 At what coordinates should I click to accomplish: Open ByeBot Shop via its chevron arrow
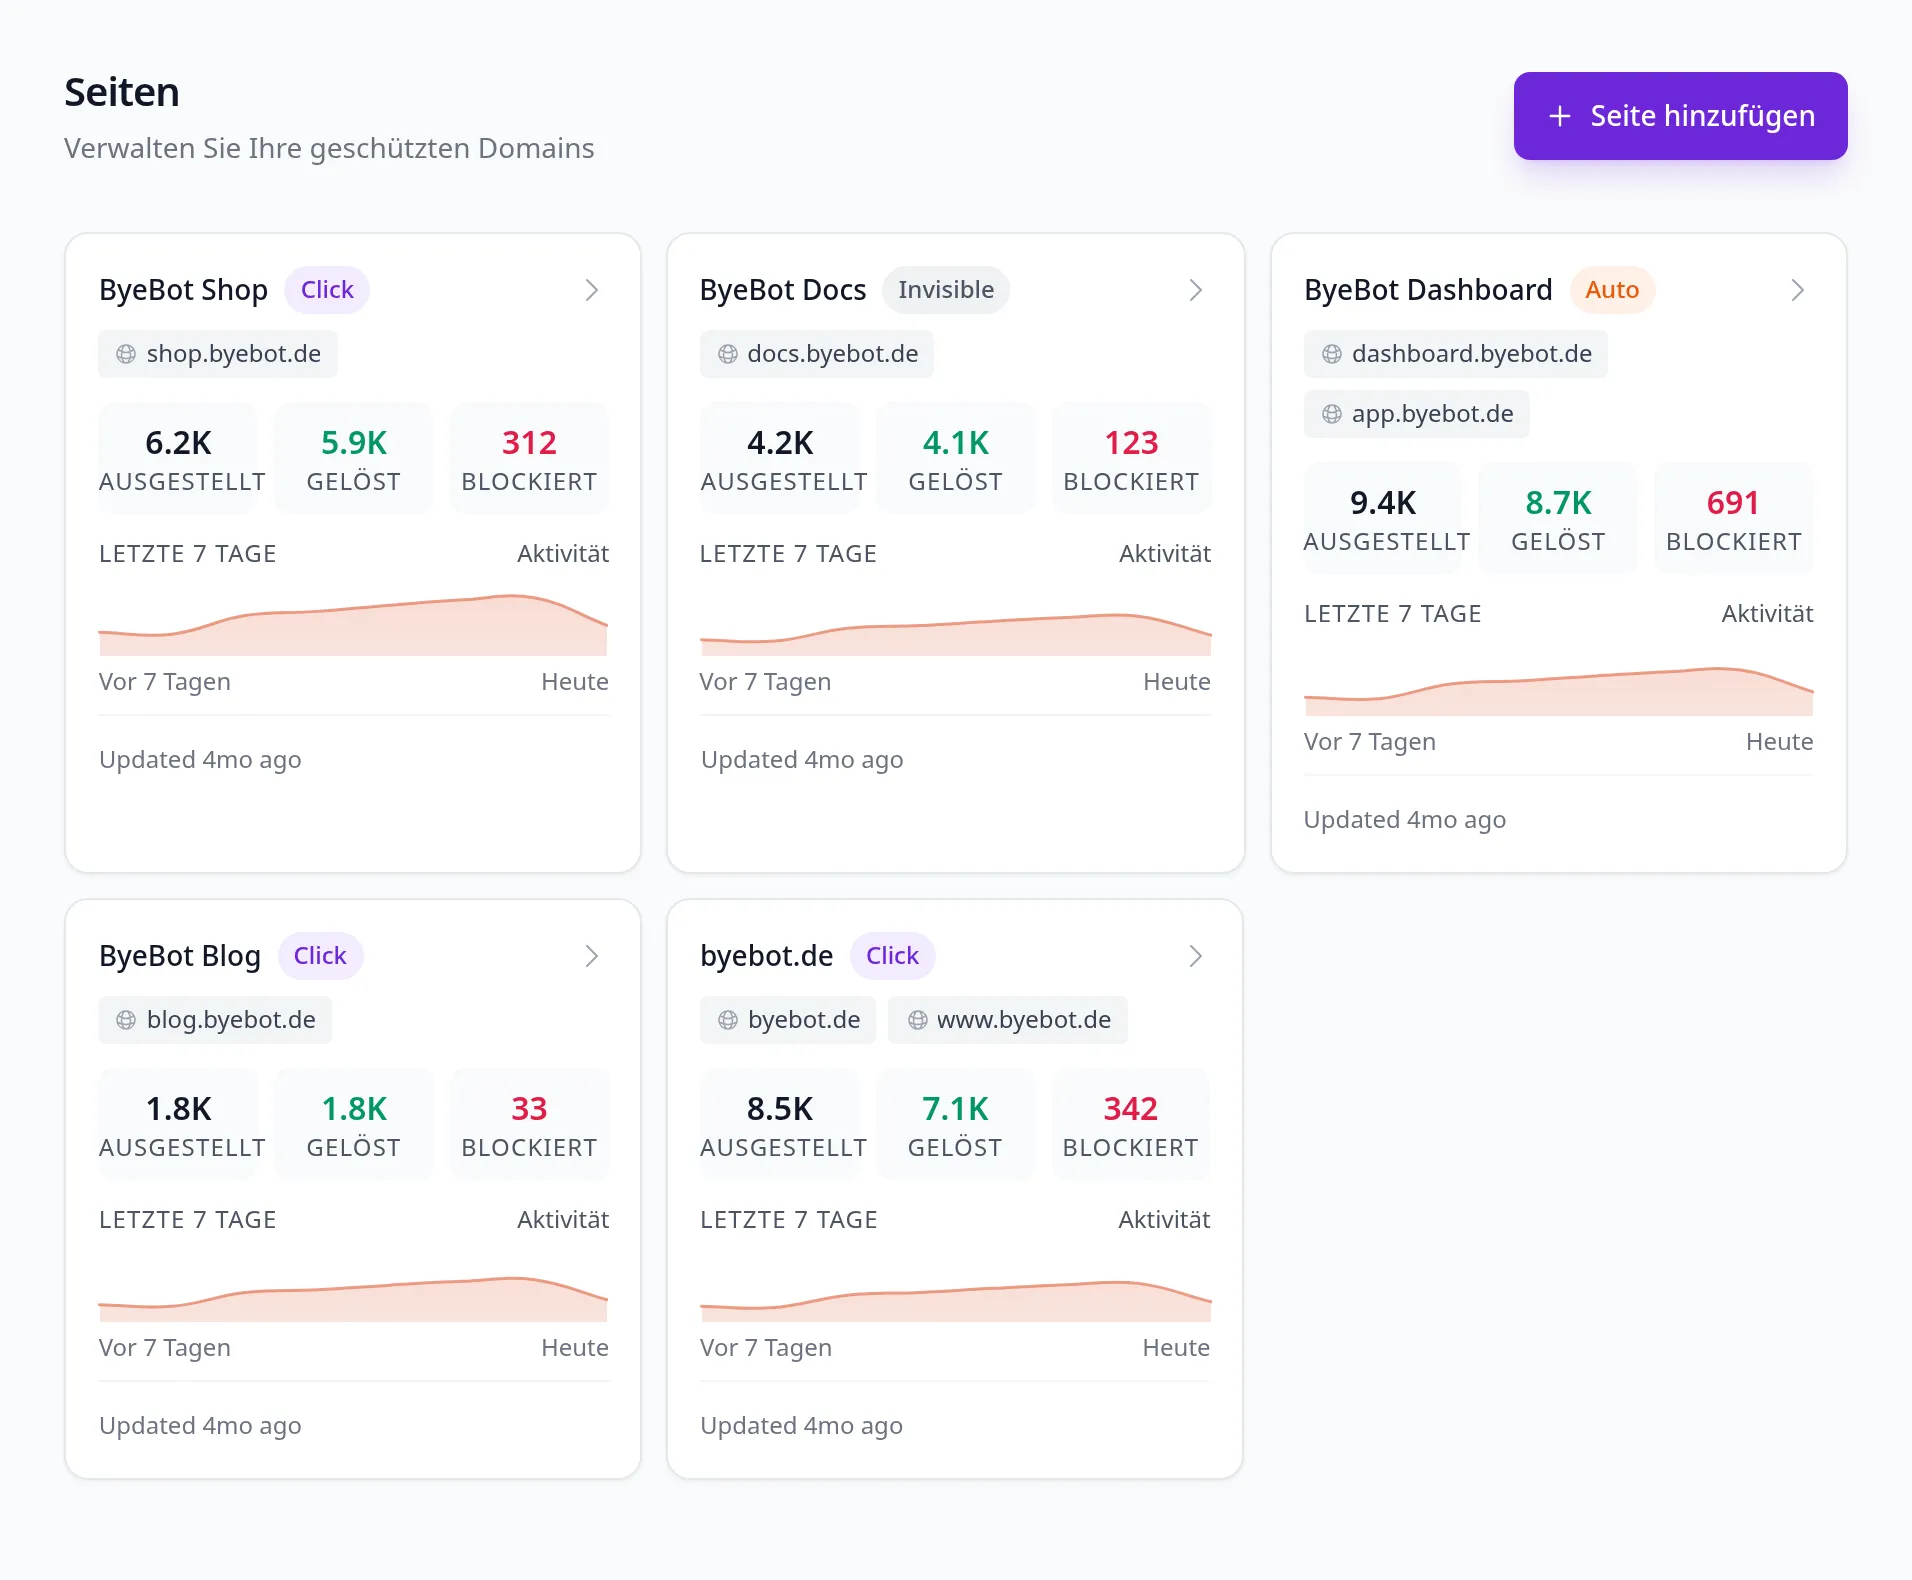click(x=592, y=290)
